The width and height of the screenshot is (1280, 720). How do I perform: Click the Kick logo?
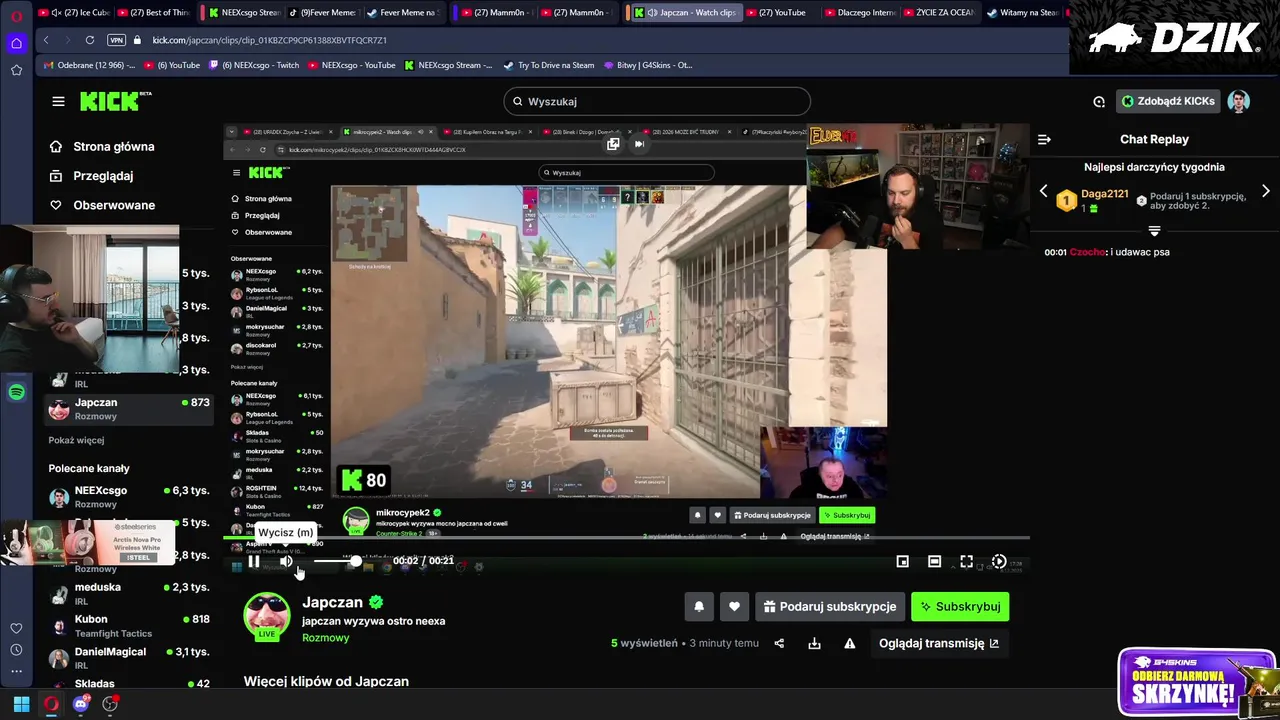coord(115,101)
